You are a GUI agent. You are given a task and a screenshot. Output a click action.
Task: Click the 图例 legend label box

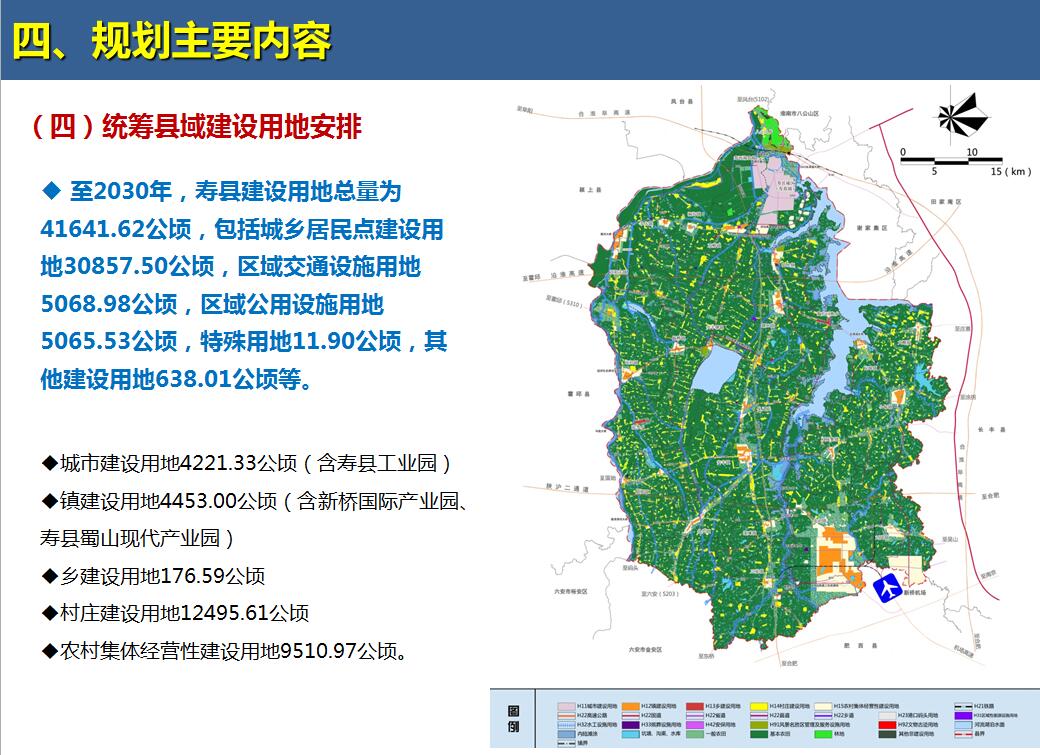(513, 720)
